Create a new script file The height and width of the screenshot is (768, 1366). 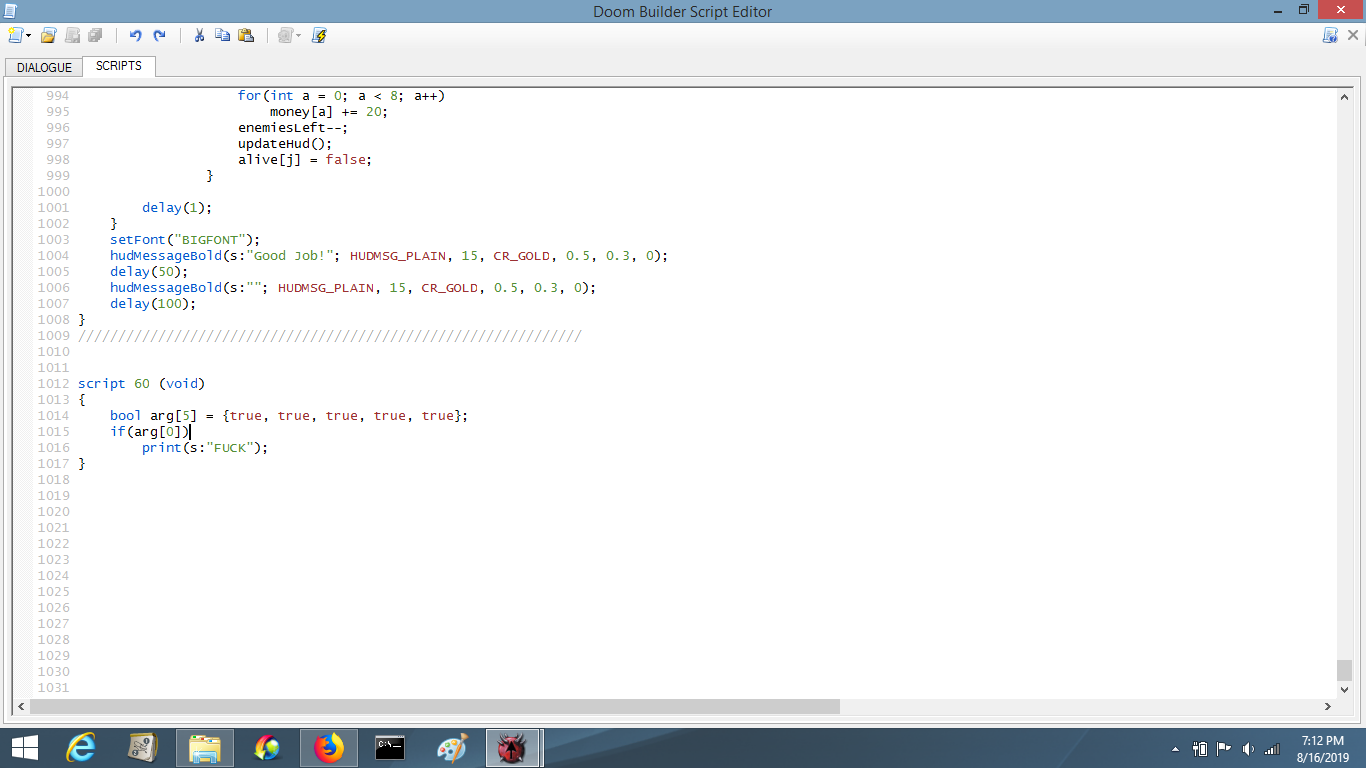point(15,35)
